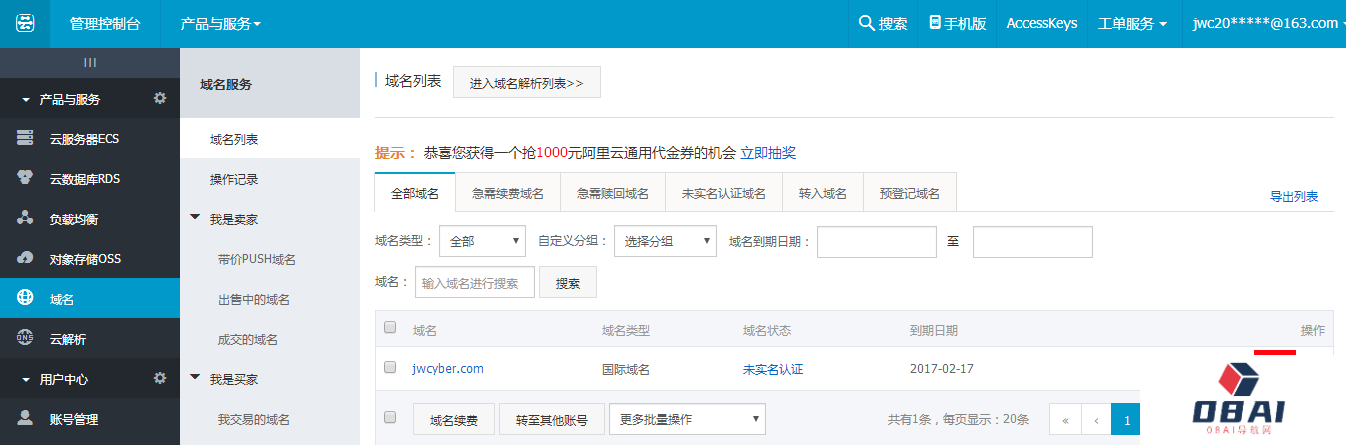This screenshot has width=1346, height=445.
Task: Collapse the sidebar with the three-bar handle
Action: pos(90,62)
